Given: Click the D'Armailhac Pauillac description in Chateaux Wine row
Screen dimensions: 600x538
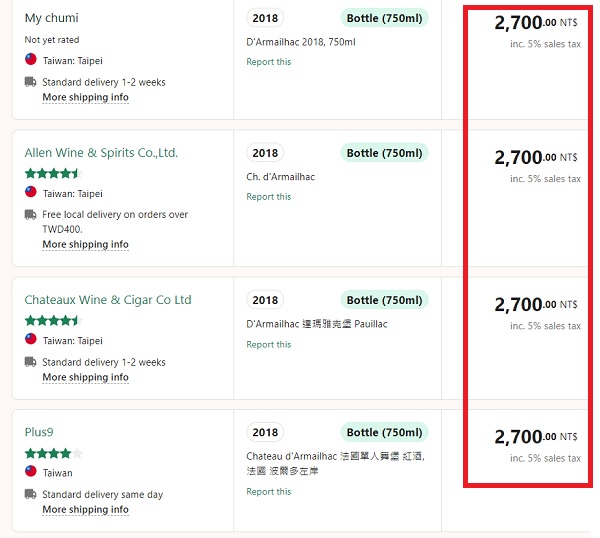Looking at the screenshot, I should point(317,324).
